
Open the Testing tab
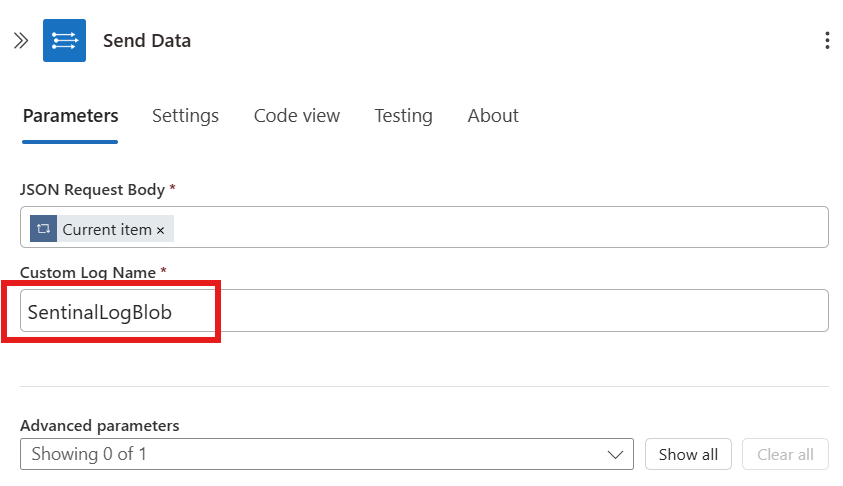click(x=403, y=116)
